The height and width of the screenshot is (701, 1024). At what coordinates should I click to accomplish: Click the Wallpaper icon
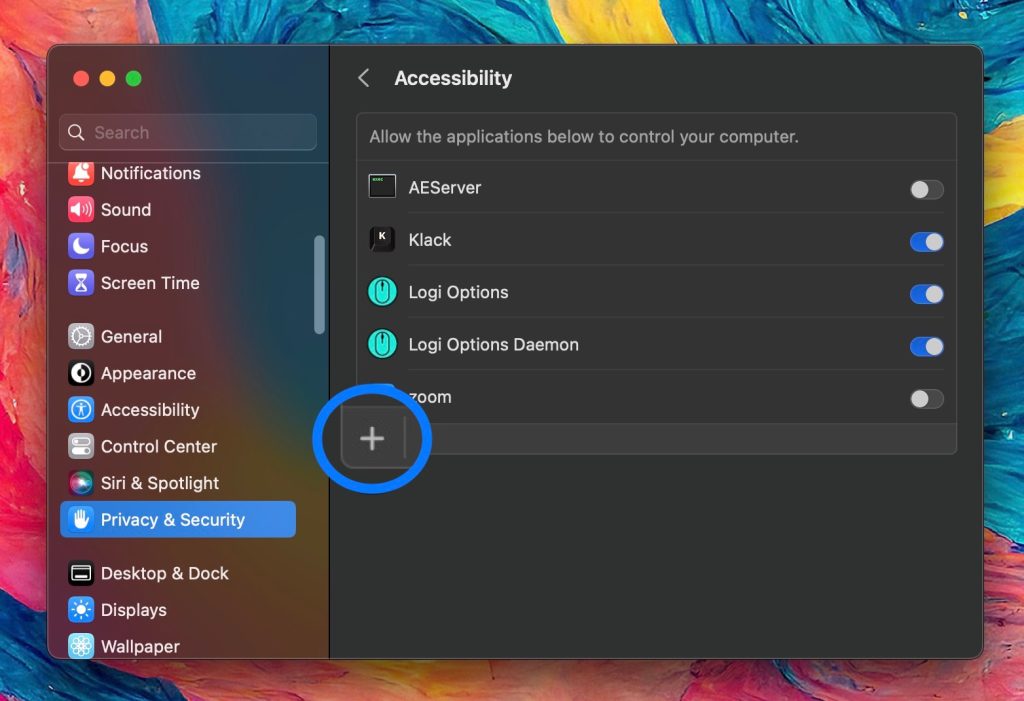[x=79, y=646]
